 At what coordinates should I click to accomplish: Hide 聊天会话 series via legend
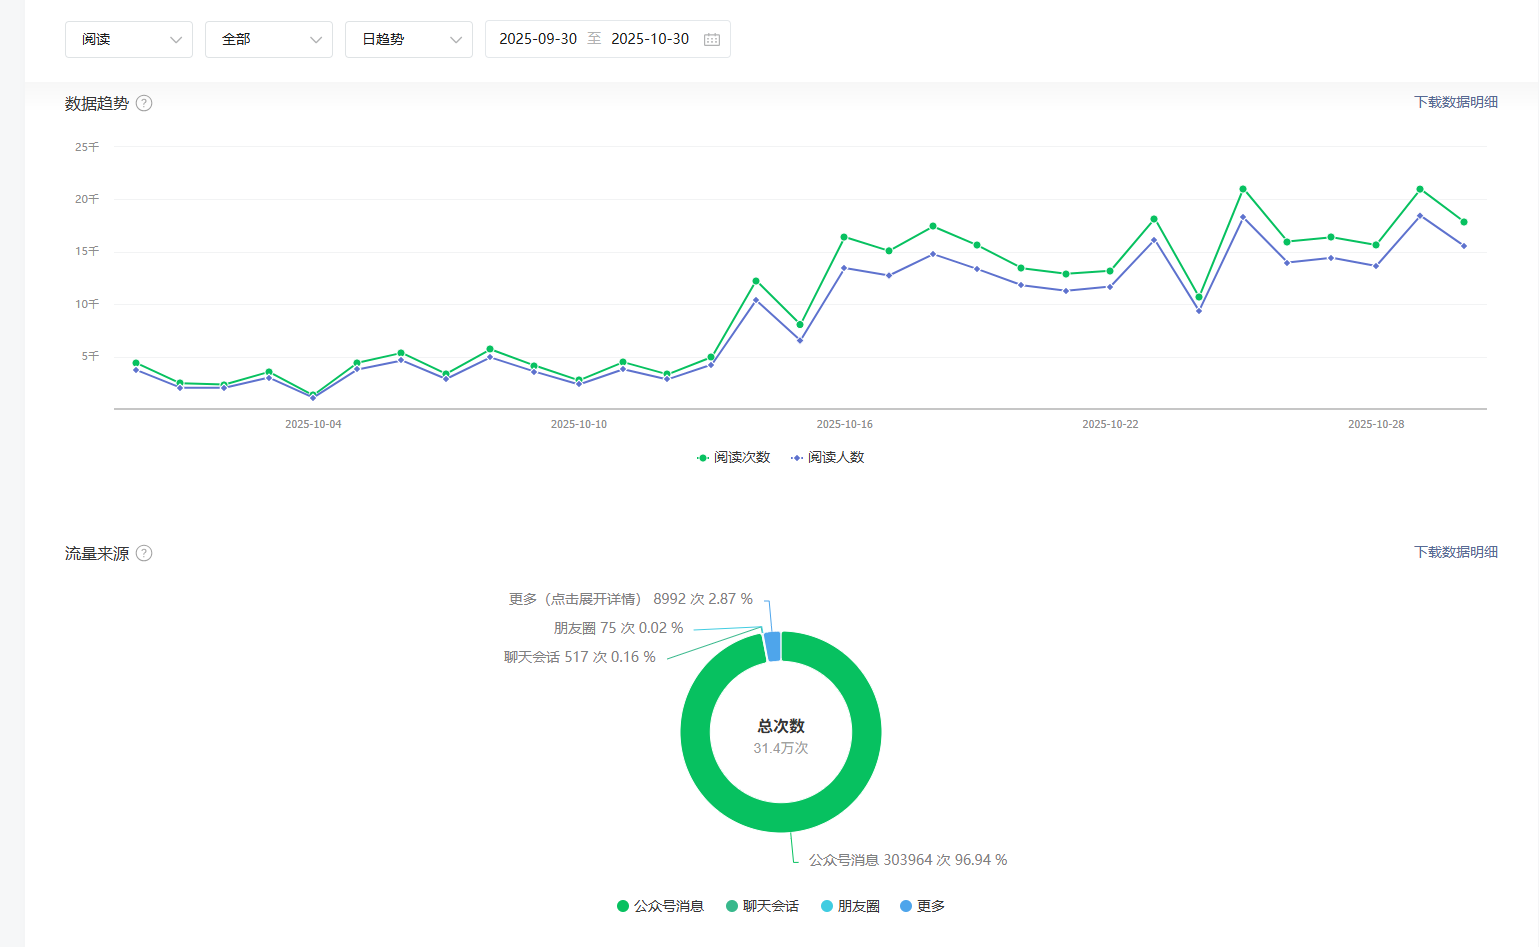[762, 906]
